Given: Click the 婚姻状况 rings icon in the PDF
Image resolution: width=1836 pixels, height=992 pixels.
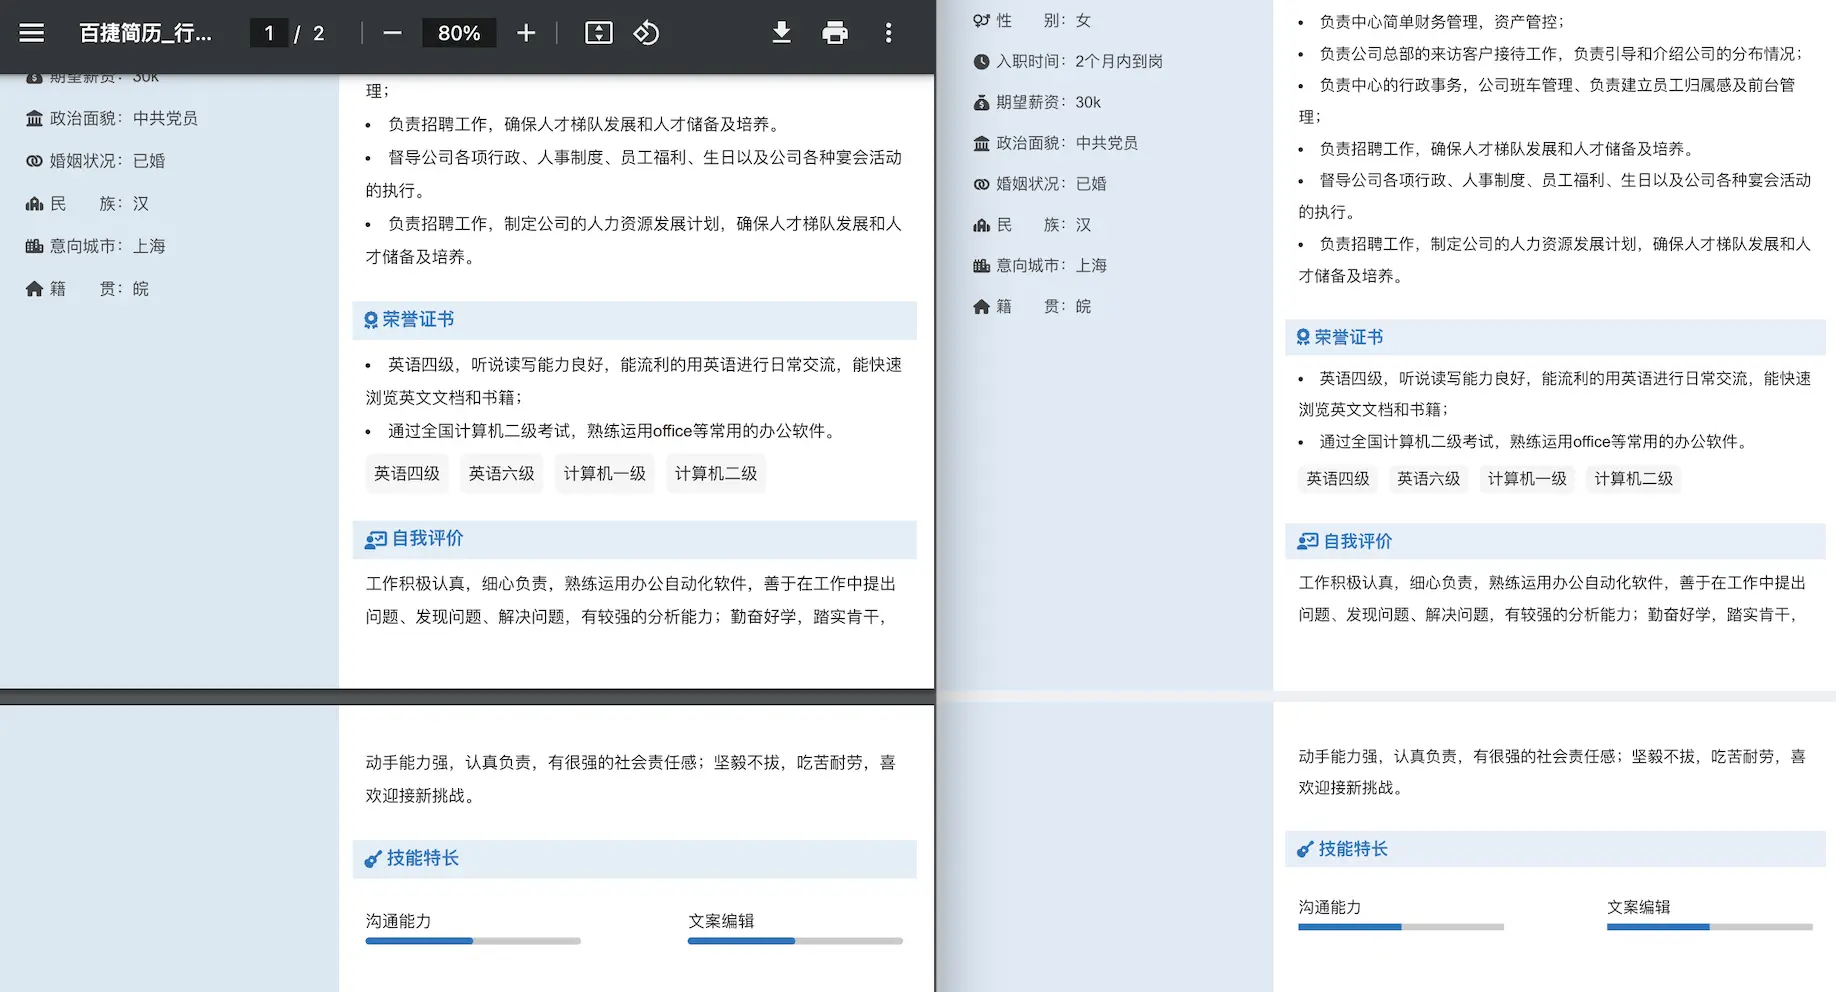Looking at the screenshot, I should (34, 161).
